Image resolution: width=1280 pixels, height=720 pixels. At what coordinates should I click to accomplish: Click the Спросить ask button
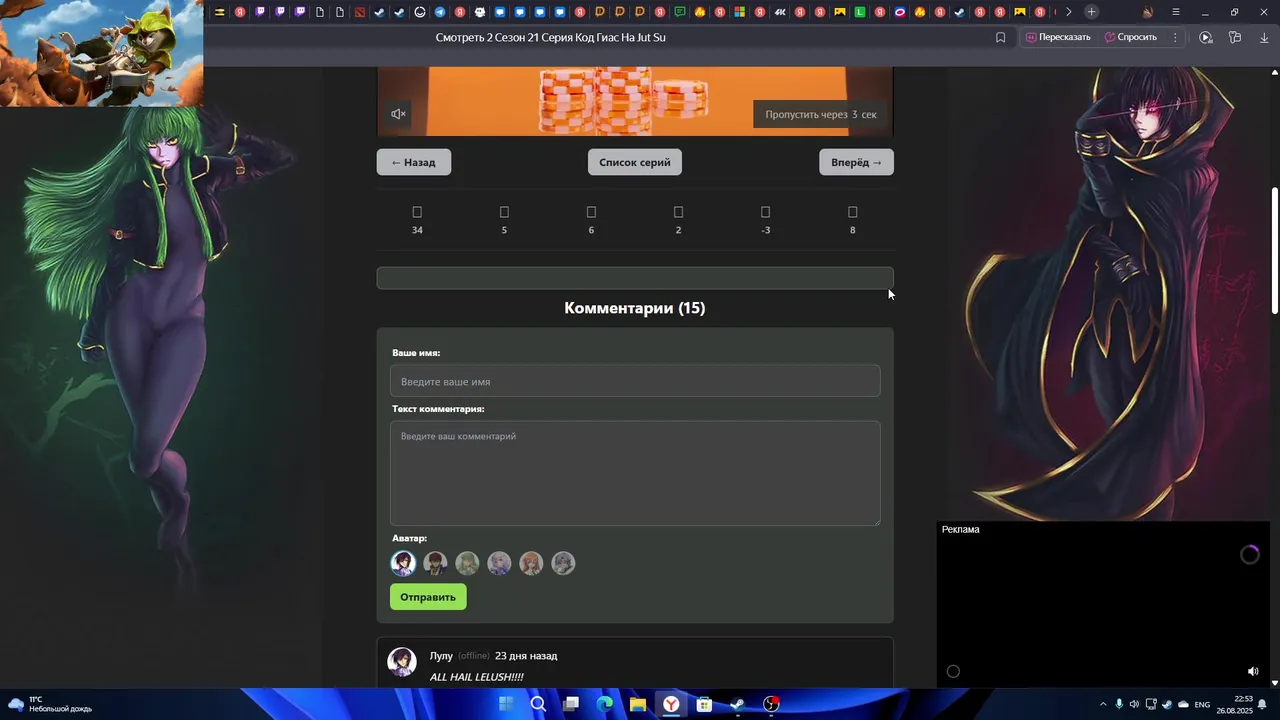tap(1131, 37)
